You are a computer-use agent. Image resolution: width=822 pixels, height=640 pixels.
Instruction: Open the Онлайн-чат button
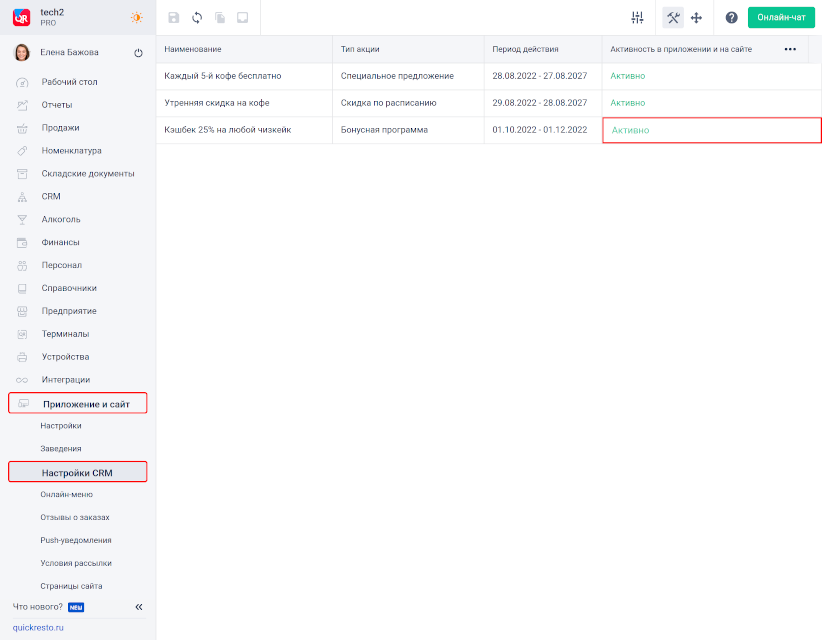[x=781, y=17]
